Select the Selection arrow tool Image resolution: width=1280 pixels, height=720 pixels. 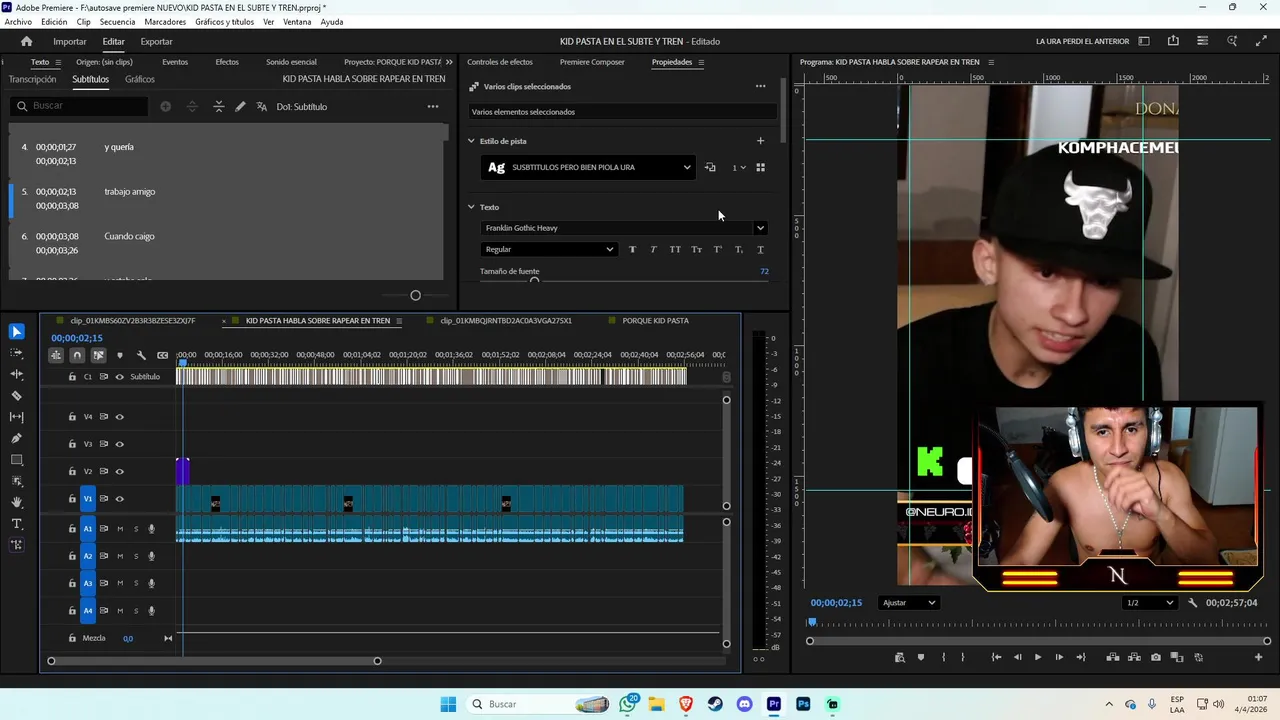click(17, 332)
